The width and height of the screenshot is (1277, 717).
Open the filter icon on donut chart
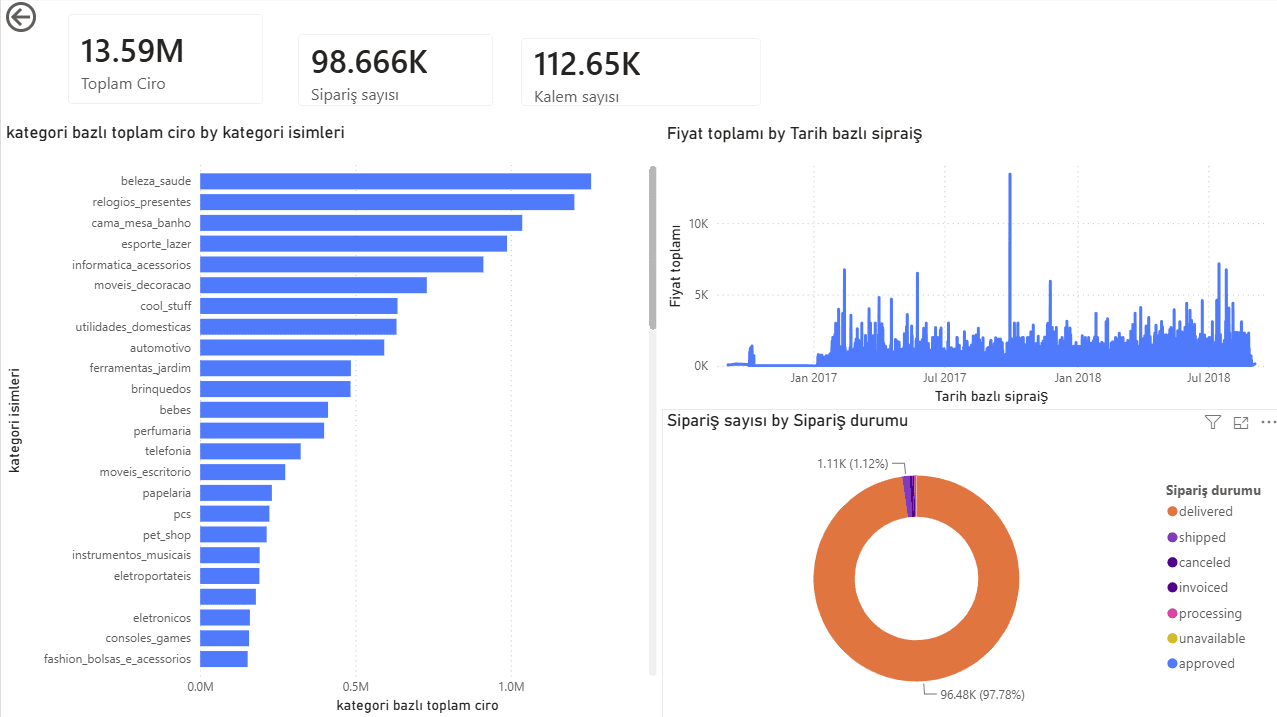click(x=1213, y=423)
